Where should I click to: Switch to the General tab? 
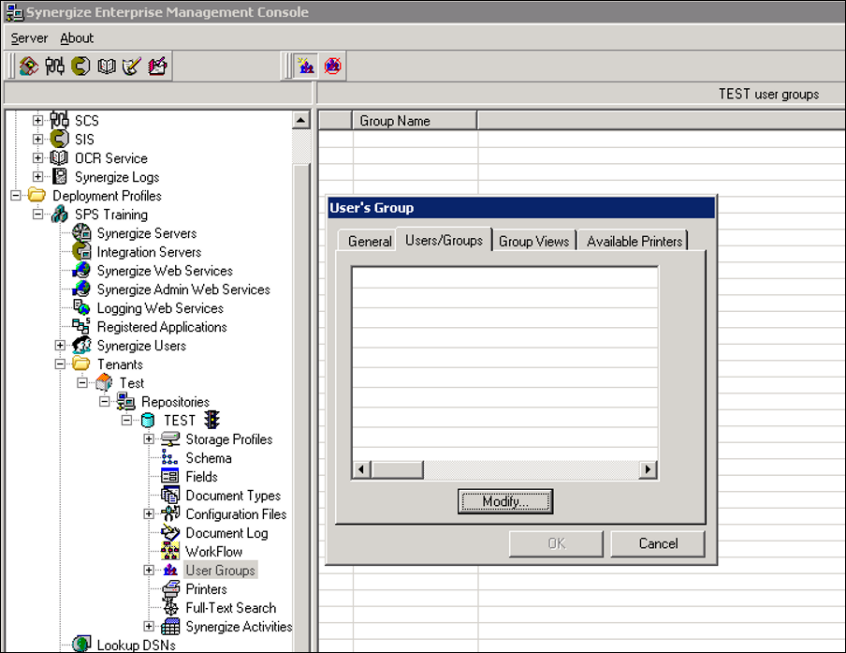click(370, 241)
